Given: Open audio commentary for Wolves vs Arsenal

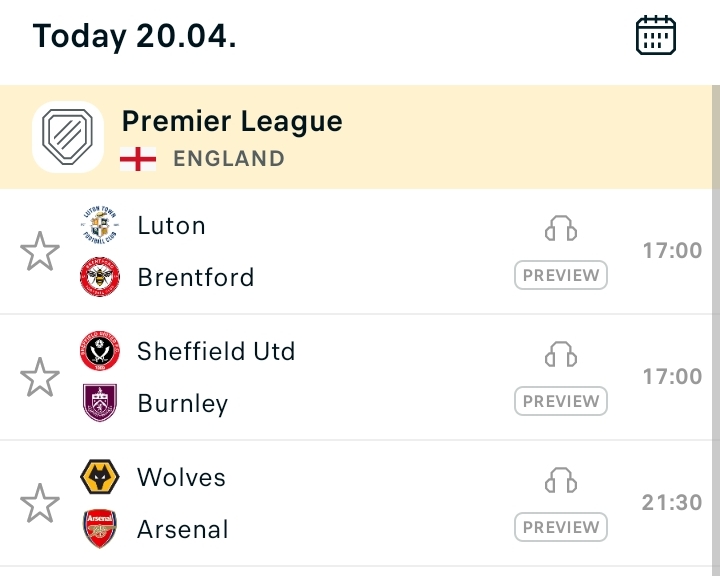Looking at the screenshot, I should 561,480.
